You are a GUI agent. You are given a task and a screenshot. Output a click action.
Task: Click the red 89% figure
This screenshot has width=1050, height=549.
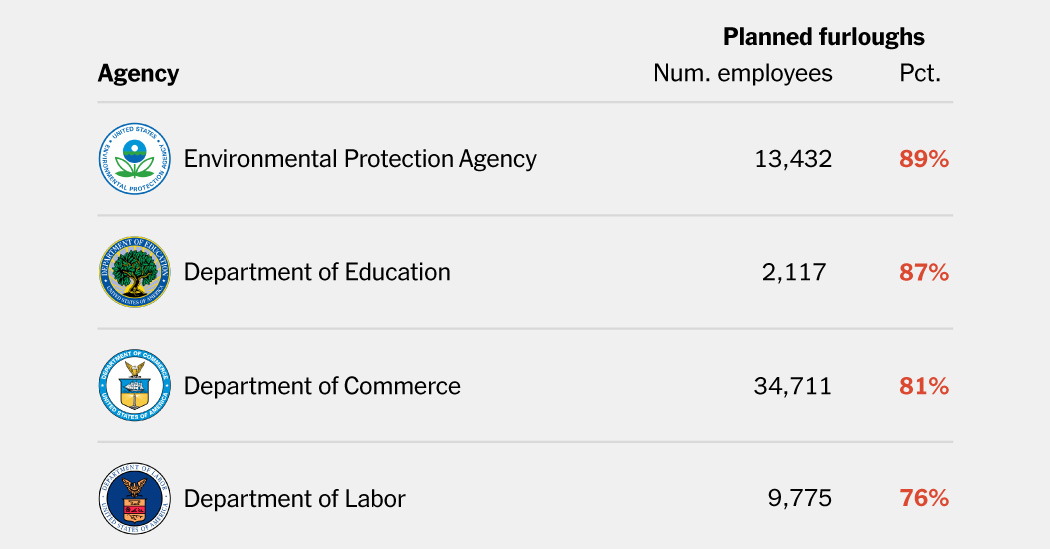923,158
